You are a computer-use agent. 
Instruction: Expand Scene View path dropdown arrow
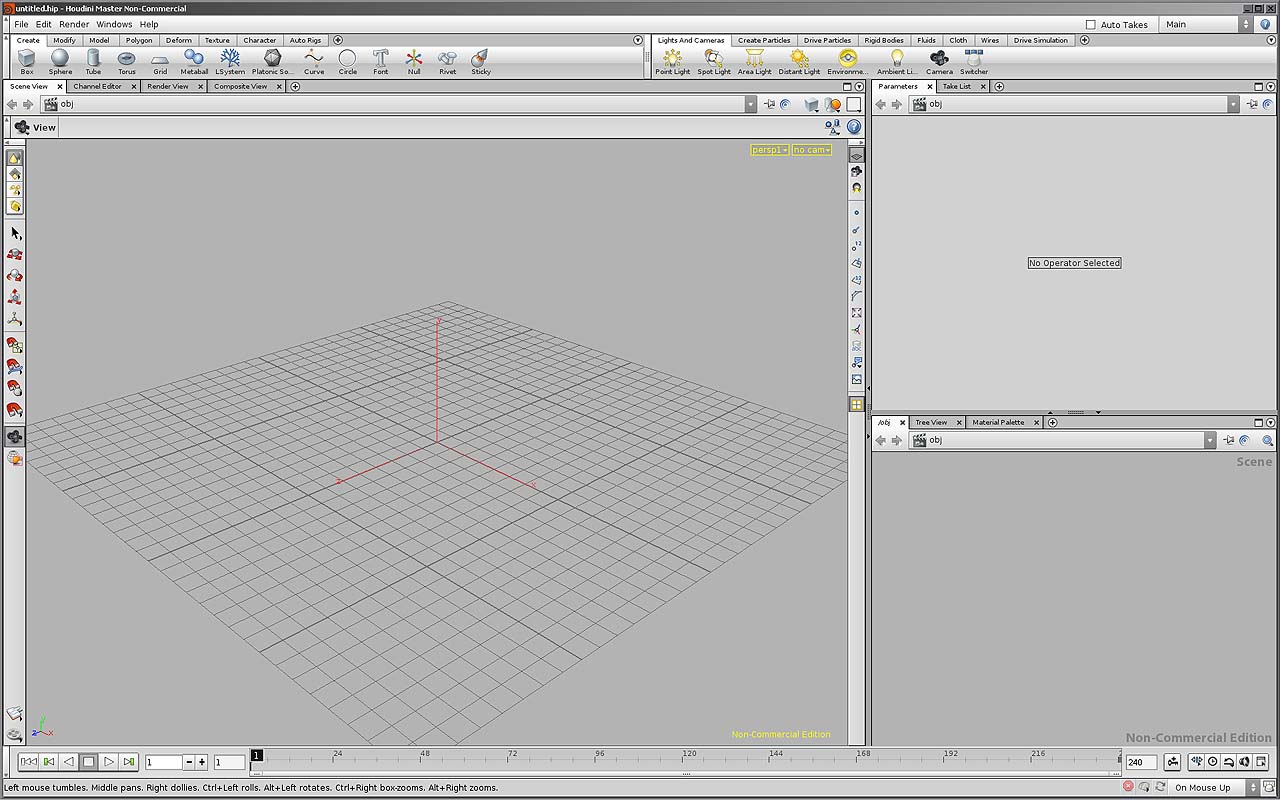[751, 104]
